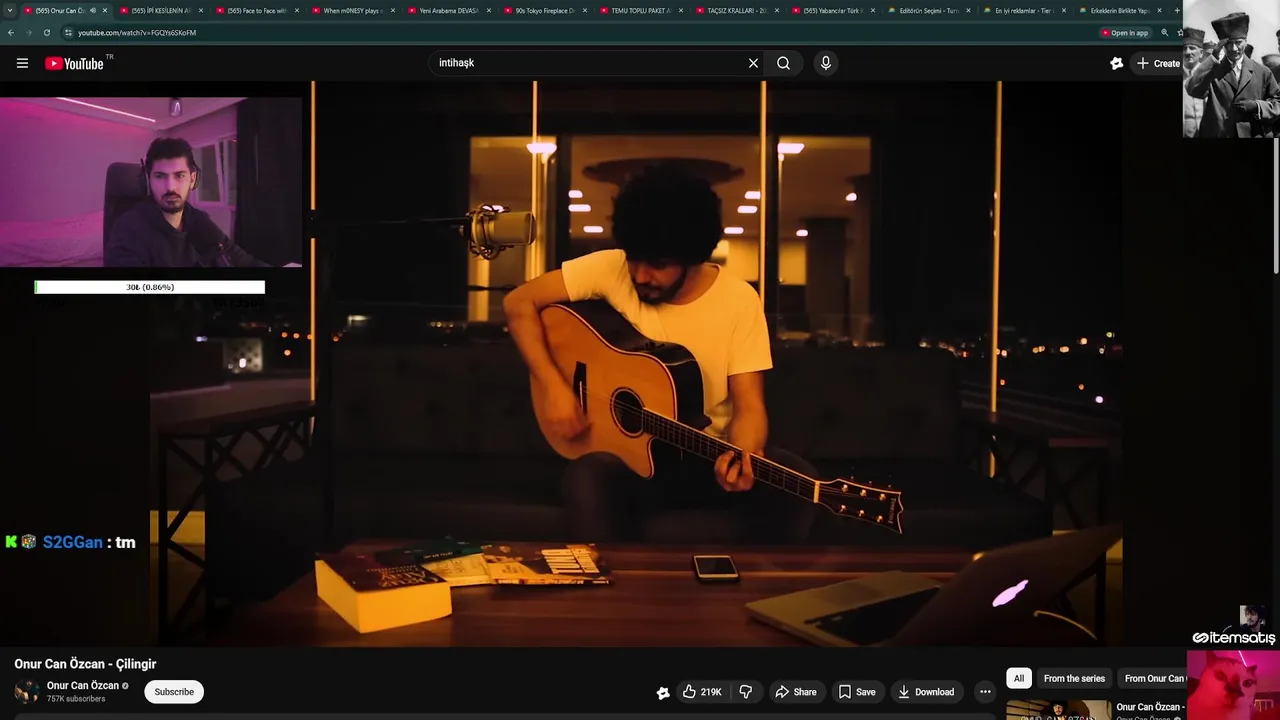Open the YouTube hamburger guide menu
The height and width of the screenshot is (720, 1280).
pos(22,63)
